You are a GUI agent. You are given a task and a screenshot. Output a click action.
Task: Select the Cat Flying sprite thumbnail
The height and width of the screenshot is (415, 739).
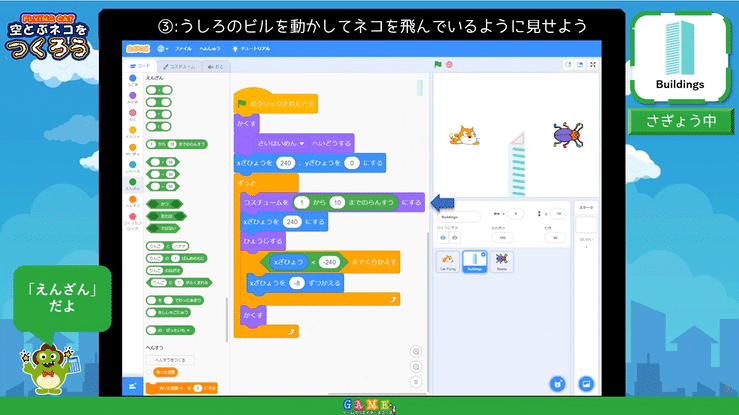pos(447,261)
